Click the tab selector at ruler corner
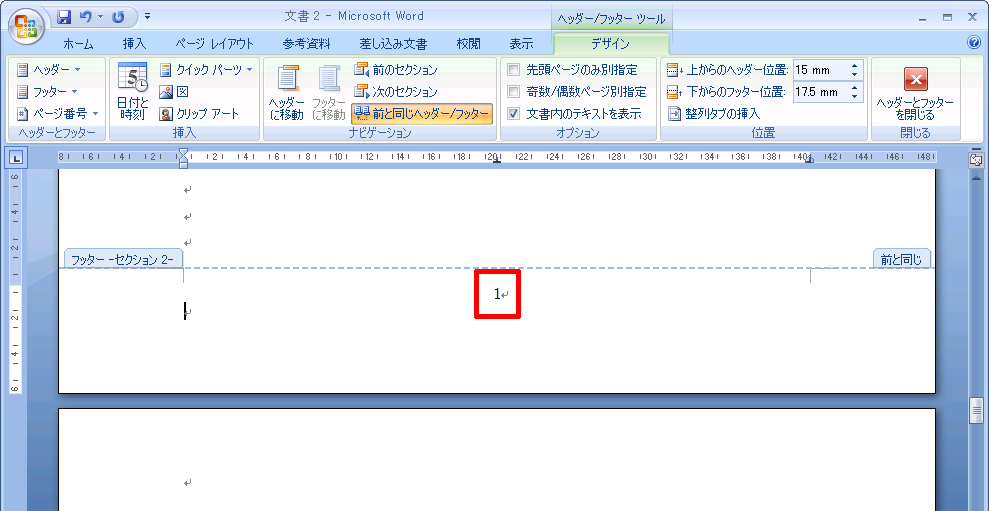 [16, 158]
